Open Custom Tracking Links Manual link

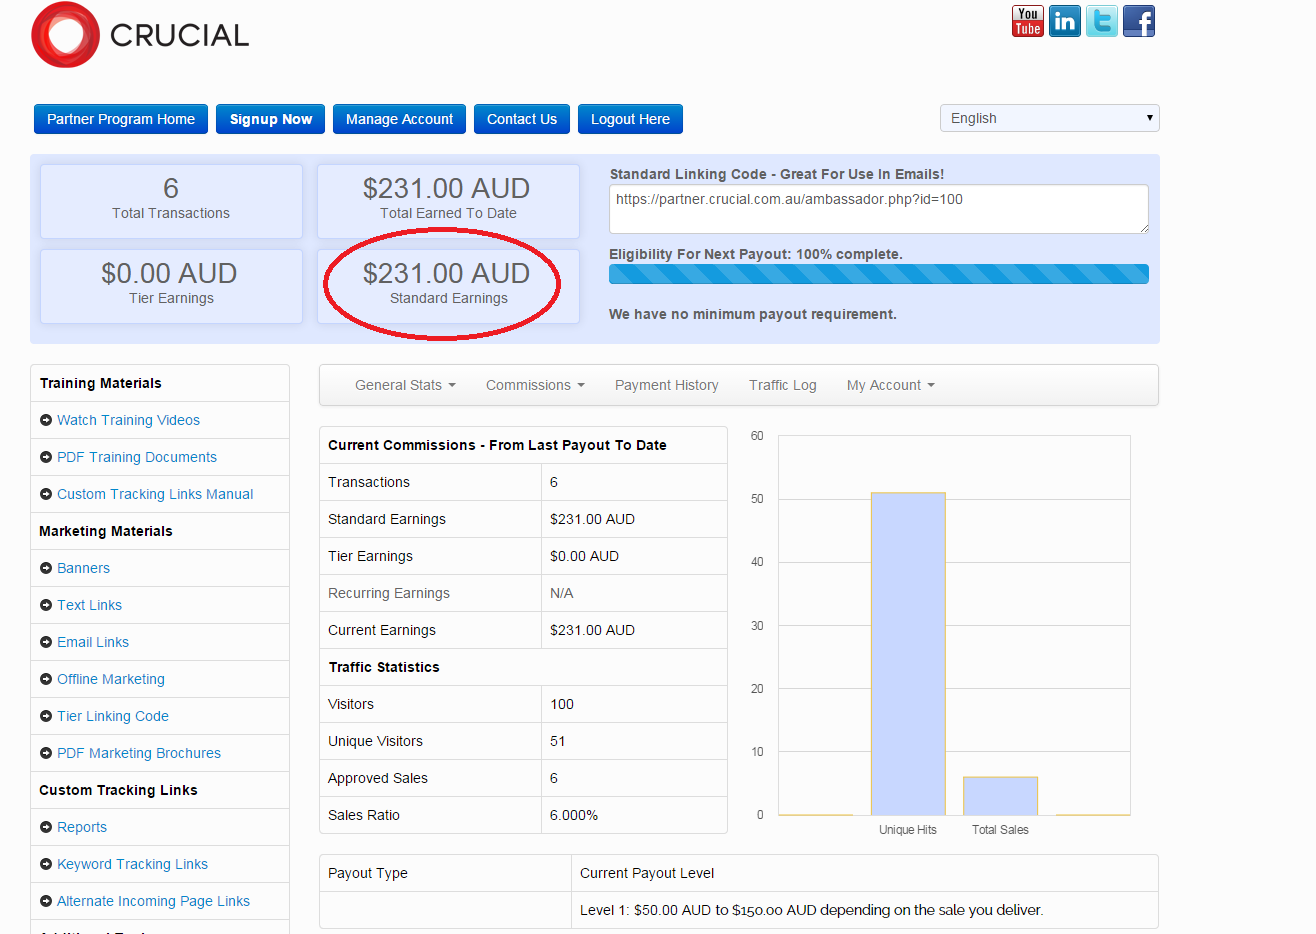click(155, 494)
